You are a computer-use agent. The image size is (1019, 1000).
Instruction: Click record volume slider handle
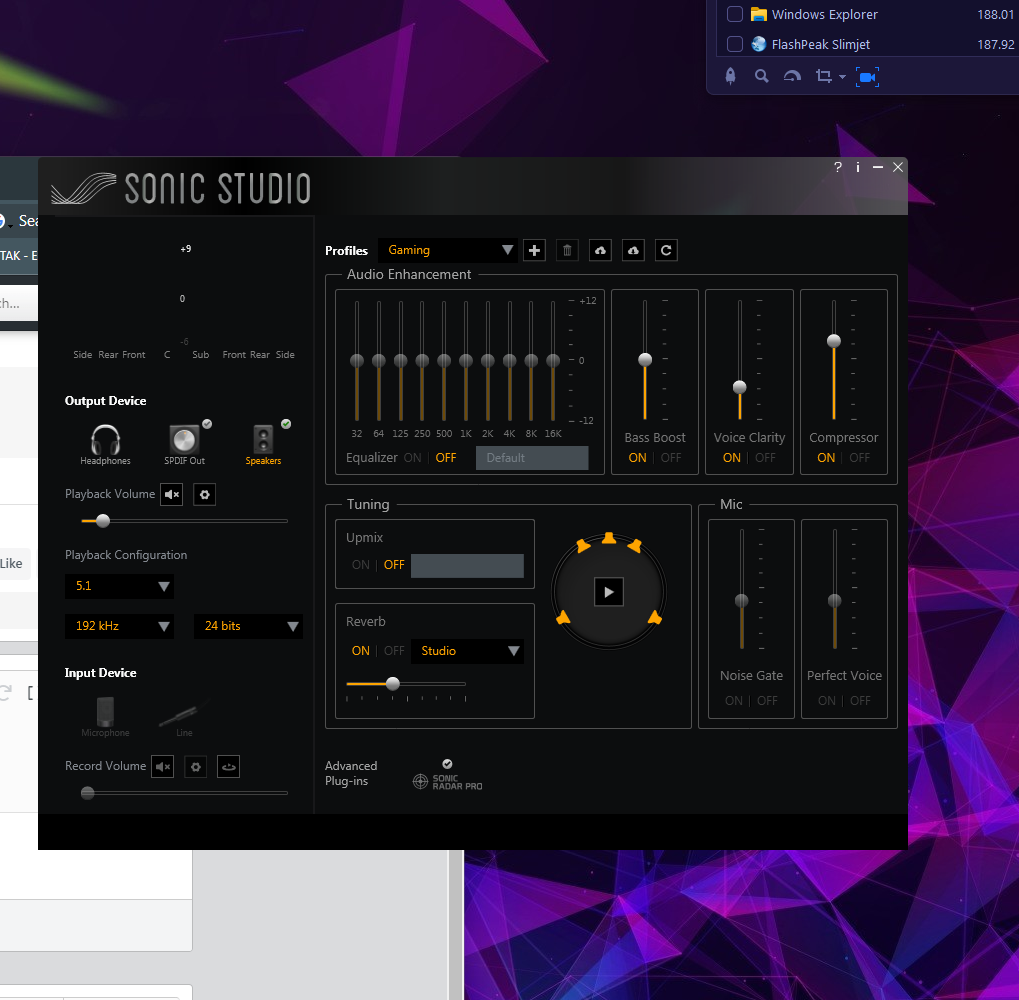87,793
